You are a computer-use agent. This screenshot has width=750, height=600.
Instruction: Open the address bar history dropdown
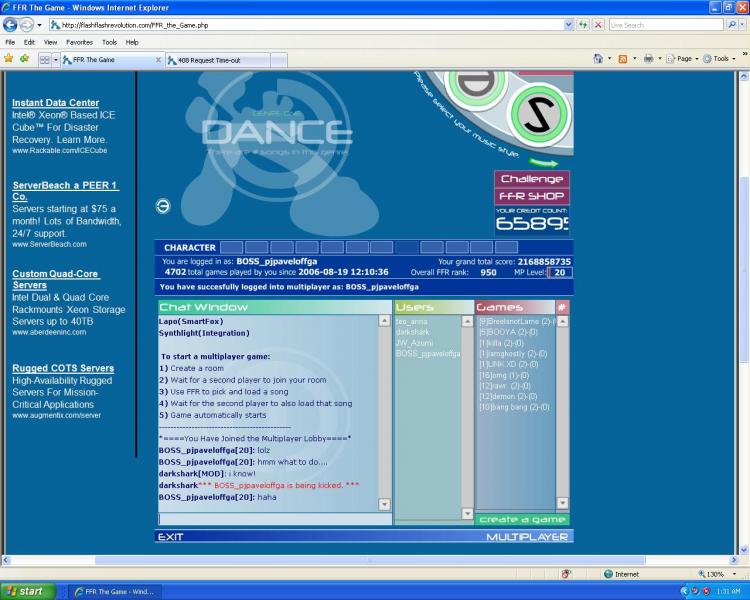[x=568, y=25]
